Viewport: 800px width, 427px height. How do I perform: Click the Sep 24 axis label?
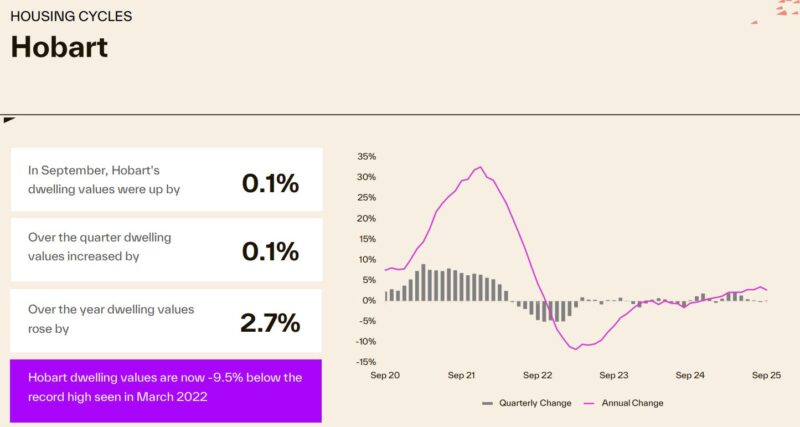[x=690, y=375]
